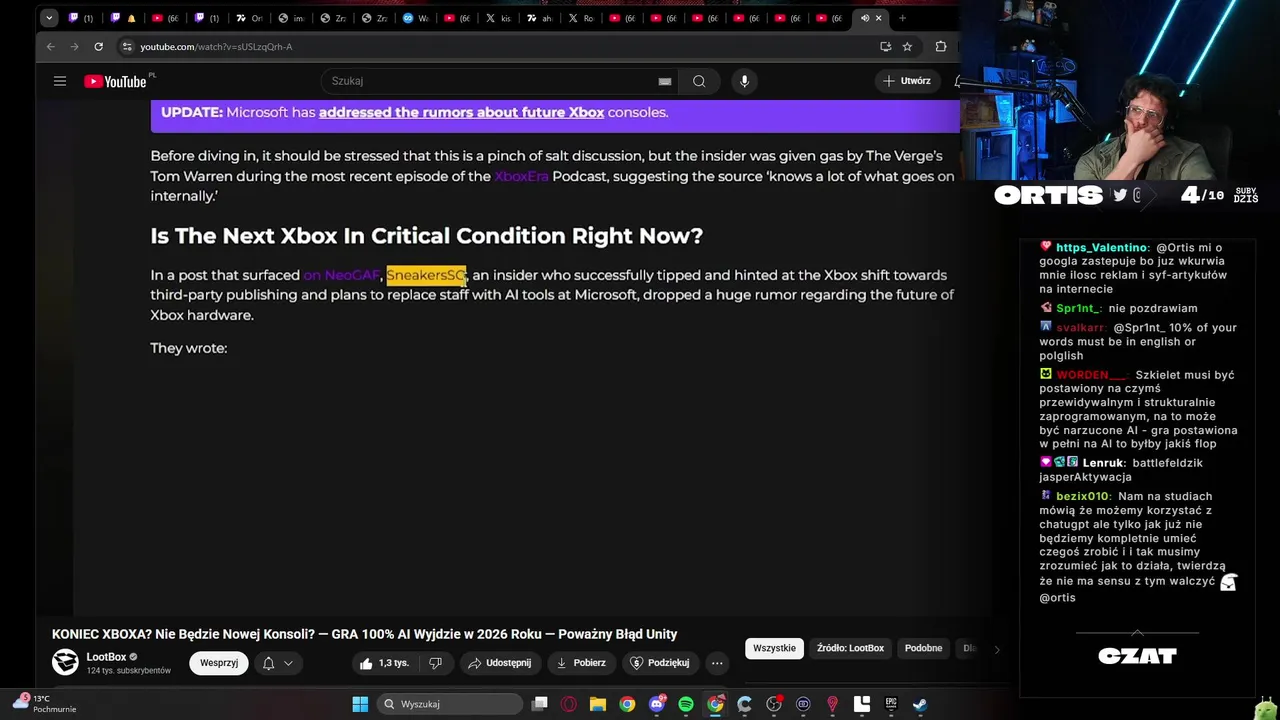This screenshot has width=1280, height=720.
Task: Open Epic Games Launcher from taskbar
Action: coord(891,704)
